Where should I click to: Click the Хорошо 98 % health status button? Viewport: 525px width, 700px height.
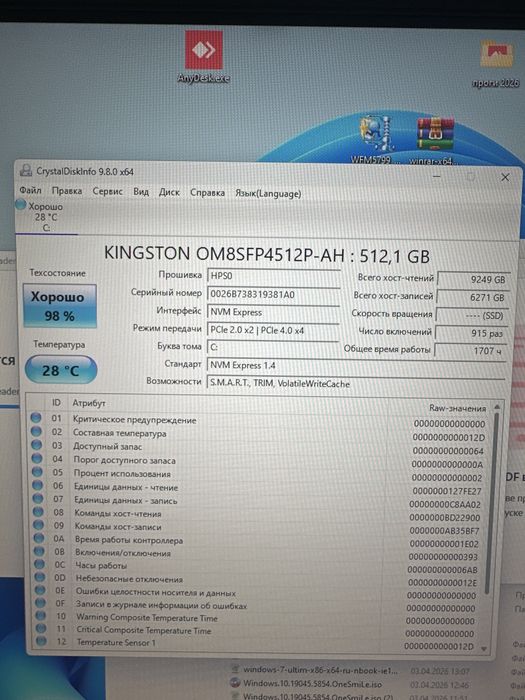59,306
